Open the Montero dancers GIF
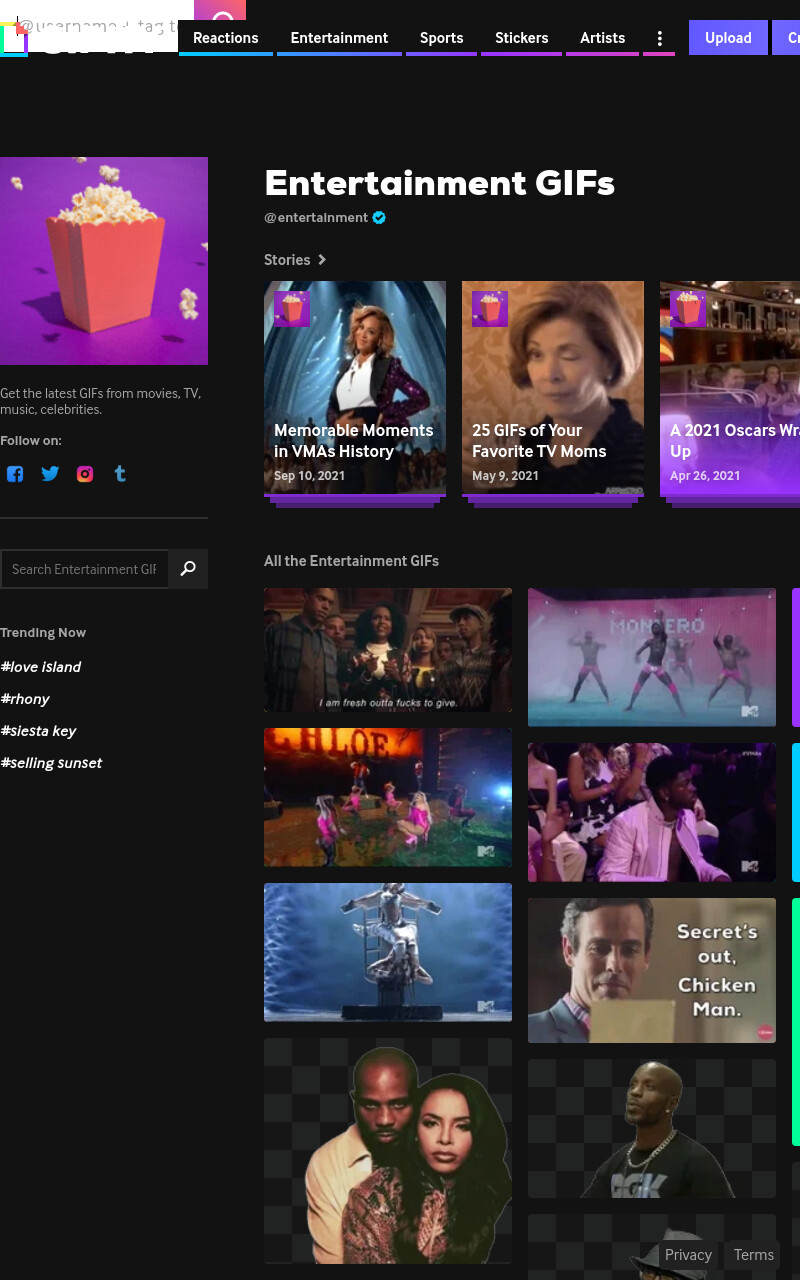 (652, 657)
